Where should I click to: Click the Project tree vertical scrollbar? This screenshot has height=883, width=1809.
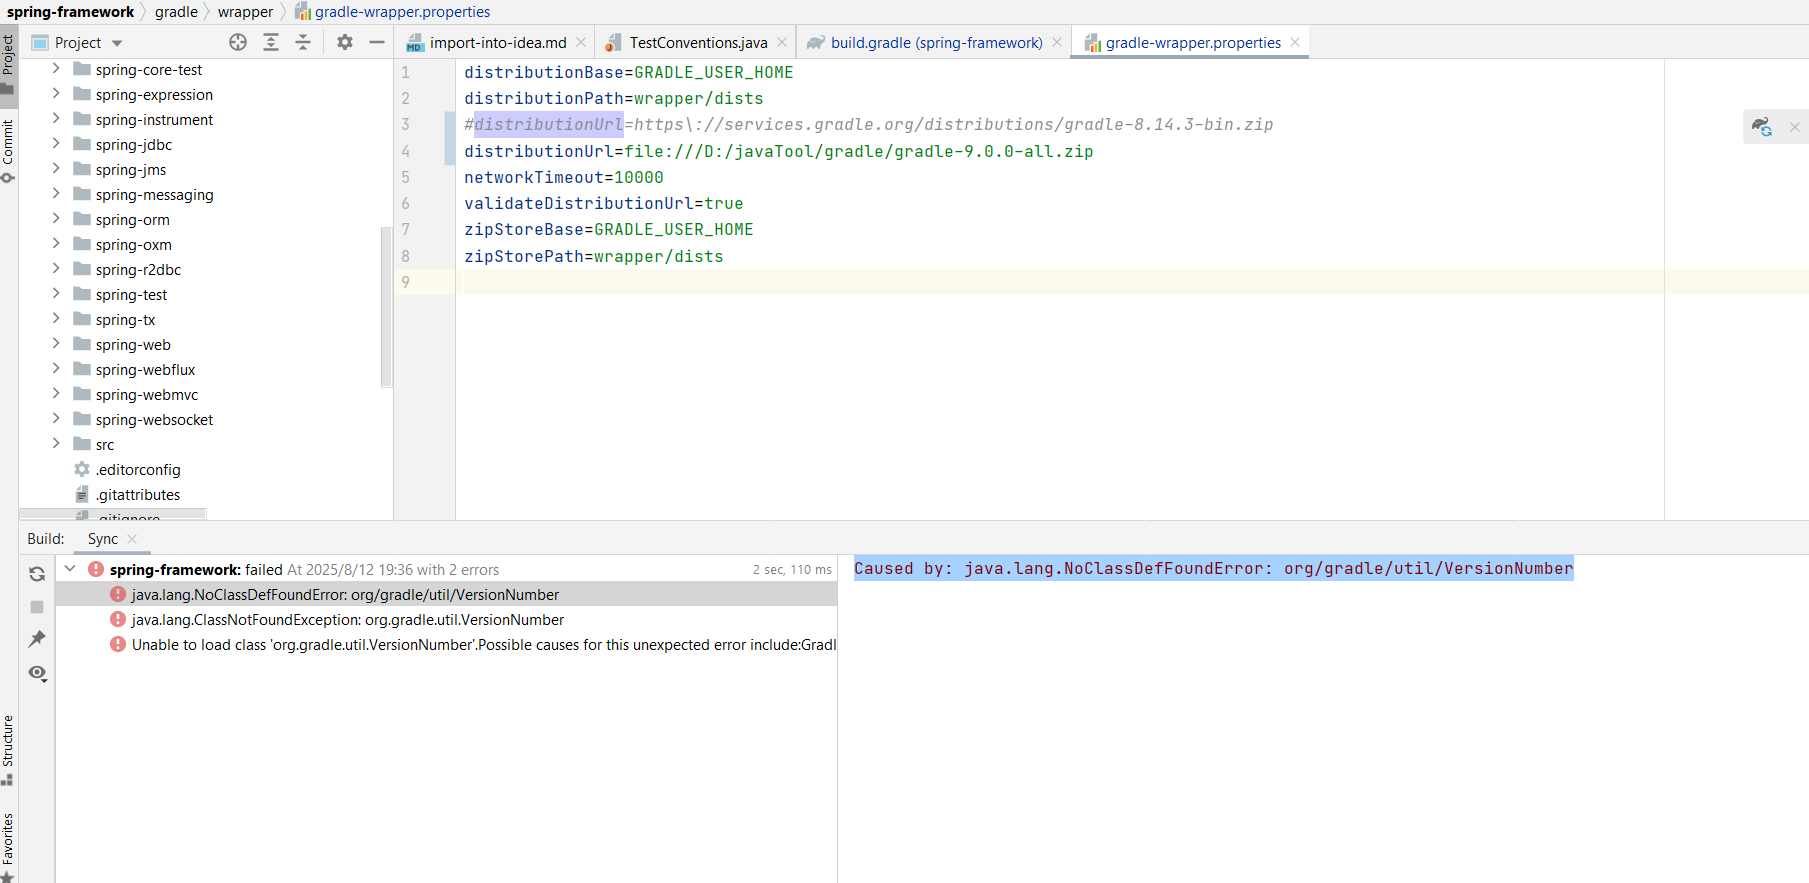[386, 307]
